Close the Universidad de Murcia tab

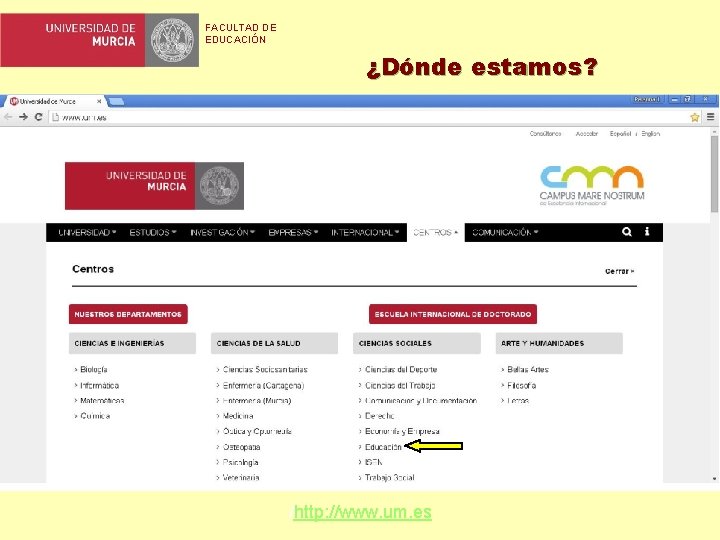99,101
